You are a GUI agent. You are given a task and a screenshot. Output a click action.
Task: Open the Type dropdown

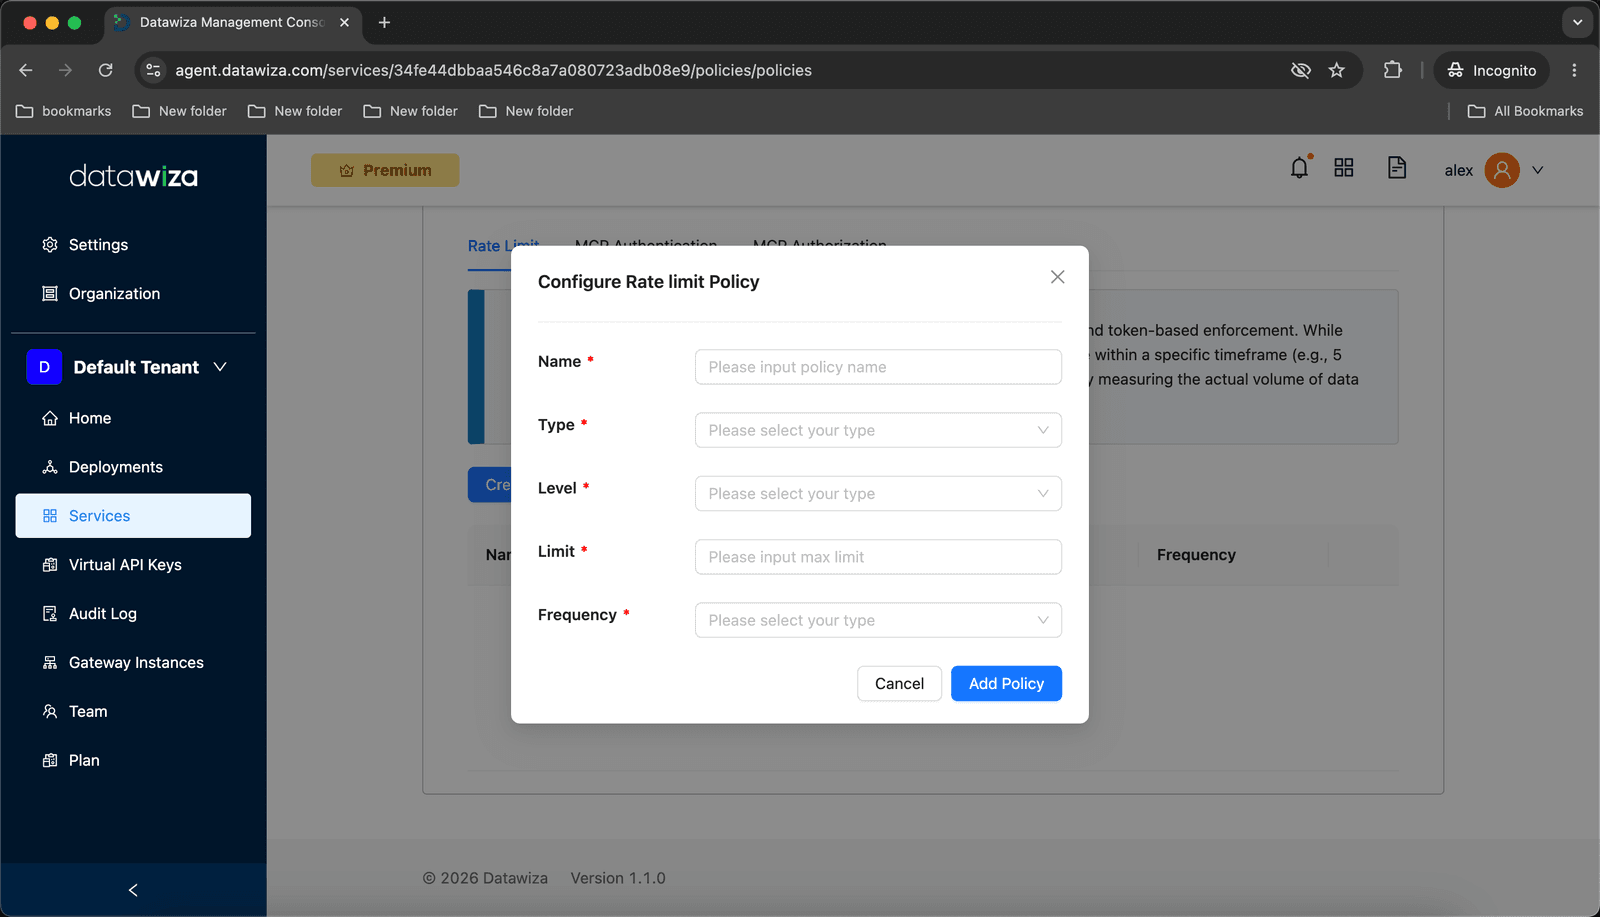coord(878,430)
